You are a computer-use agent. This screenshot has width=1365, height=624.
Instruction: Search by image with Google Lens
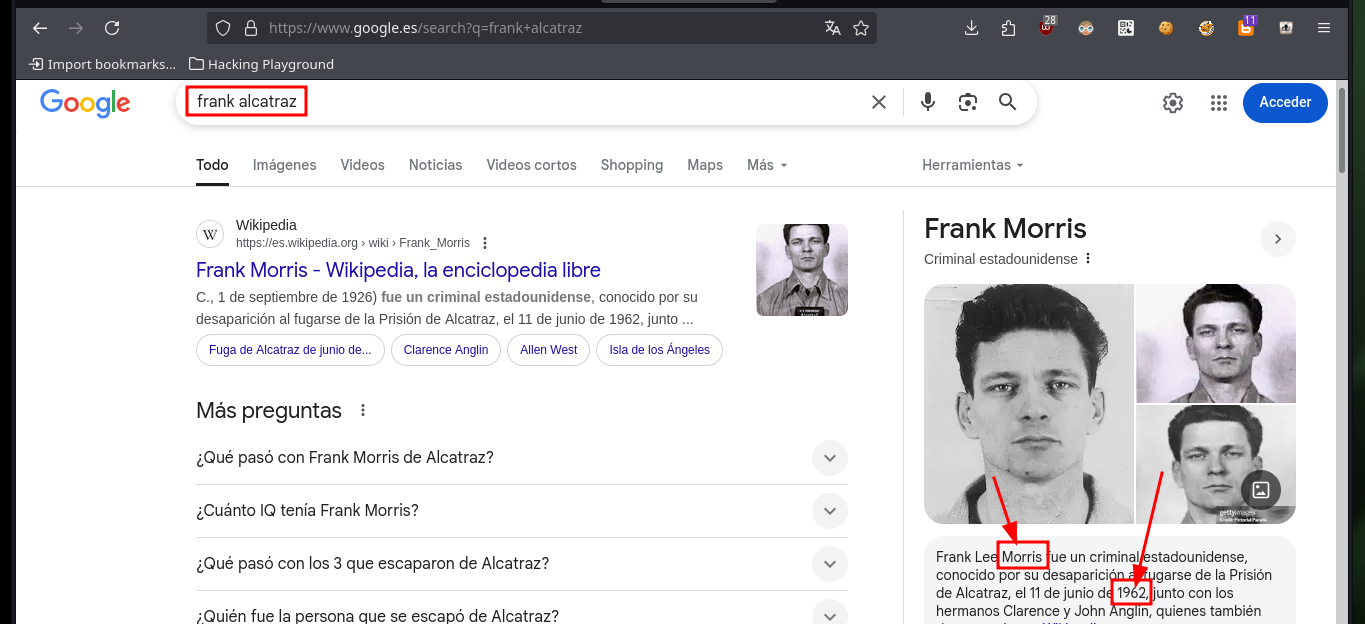[x=967, y=102]
